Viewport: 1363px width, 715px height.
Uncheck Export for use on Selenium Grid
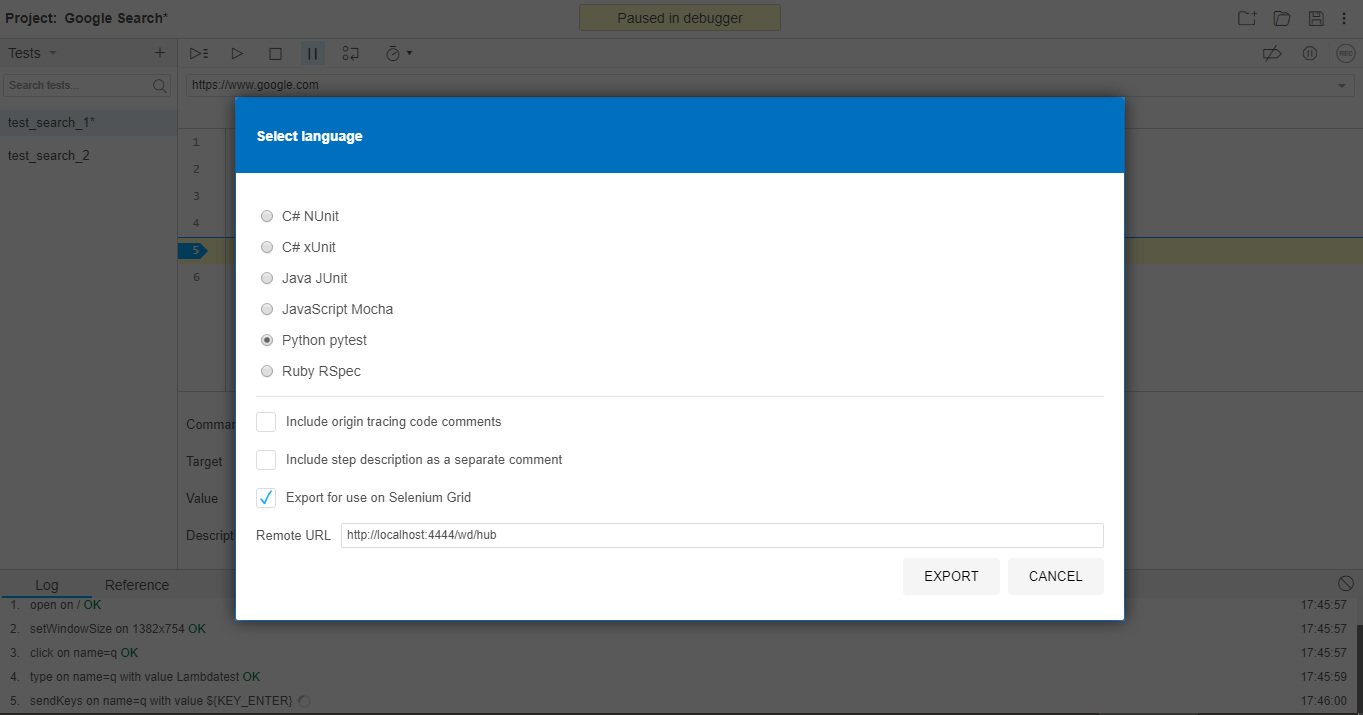point(265,497)
